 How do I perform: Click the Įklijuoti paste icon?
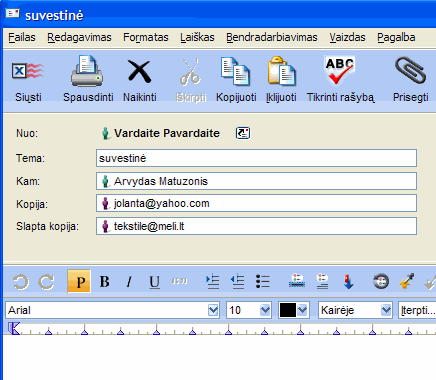coord(281,71)
